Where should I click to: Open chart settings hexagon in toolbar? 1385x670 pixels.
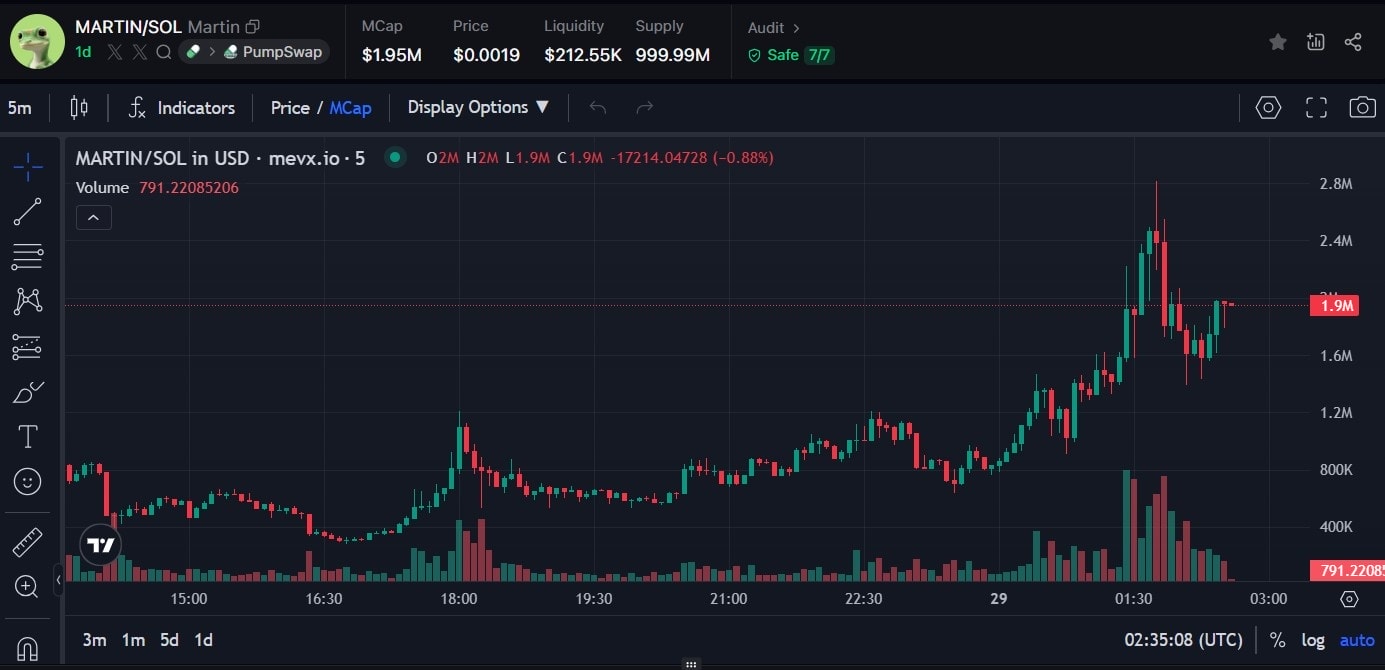tap(1268, 108)
